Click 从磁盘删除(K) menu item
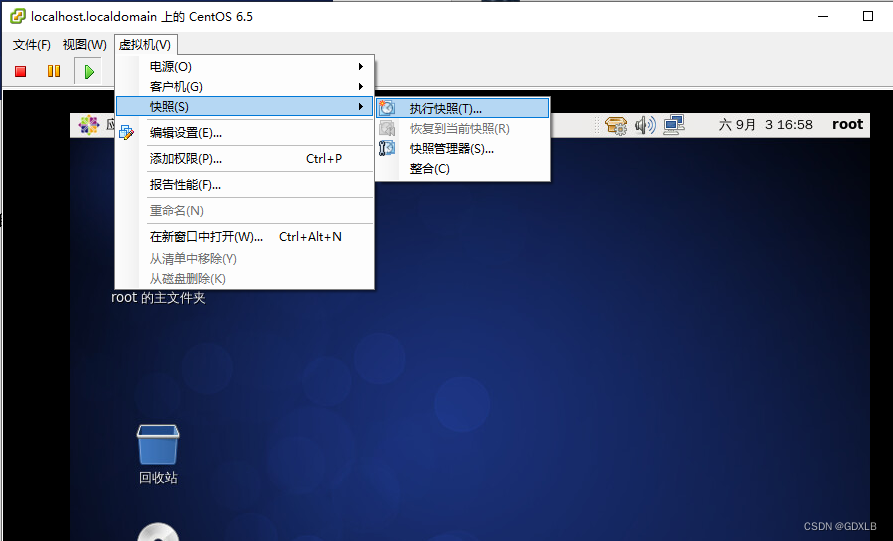 pyautogui.click(x=245, y=278)
